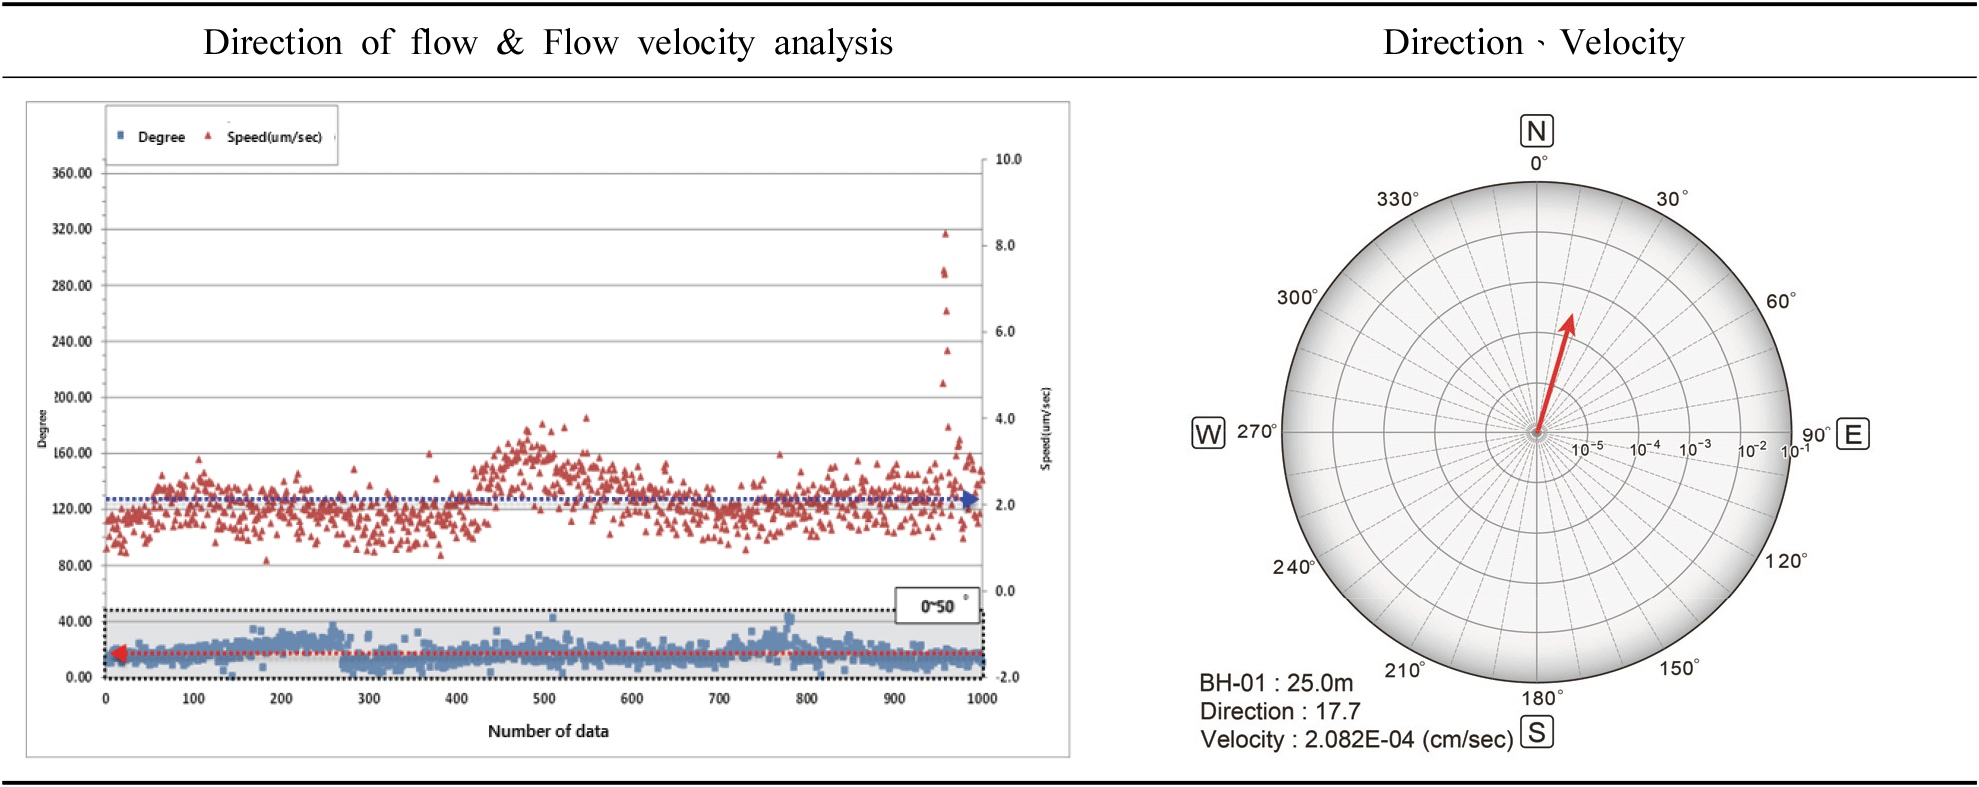Image resolution: width=1979 pixels, height=787 pixels.
Task: Click the 200 tick on data axis
Action: click(x=281, y=699)
